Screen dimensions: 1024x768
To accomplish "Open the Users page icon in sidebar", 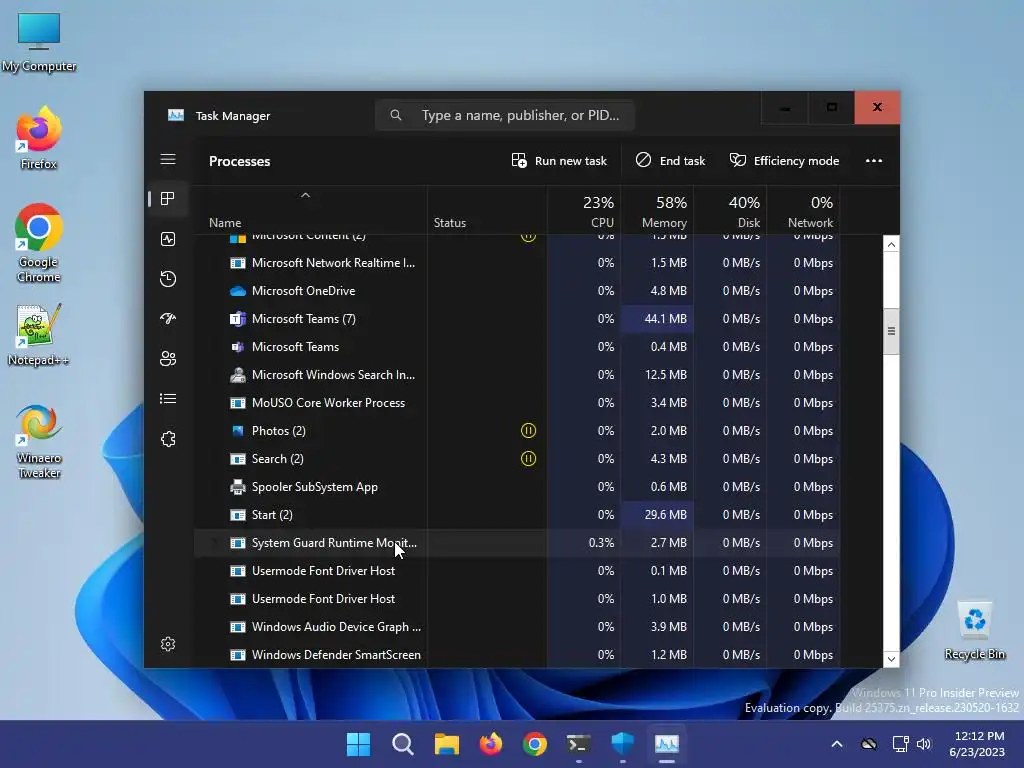I will coord(168,359).
